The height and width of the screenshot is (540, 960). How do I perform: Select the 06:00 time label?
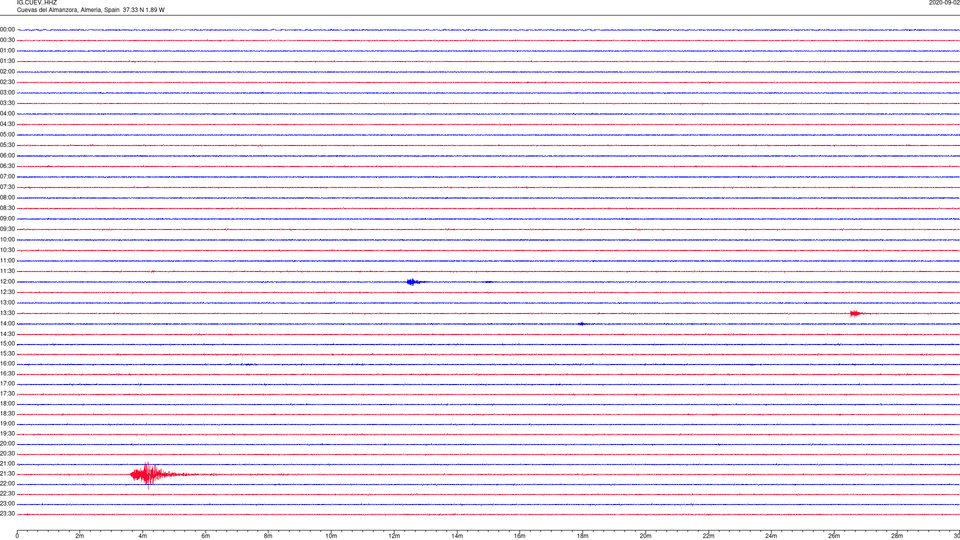[7, 156]
